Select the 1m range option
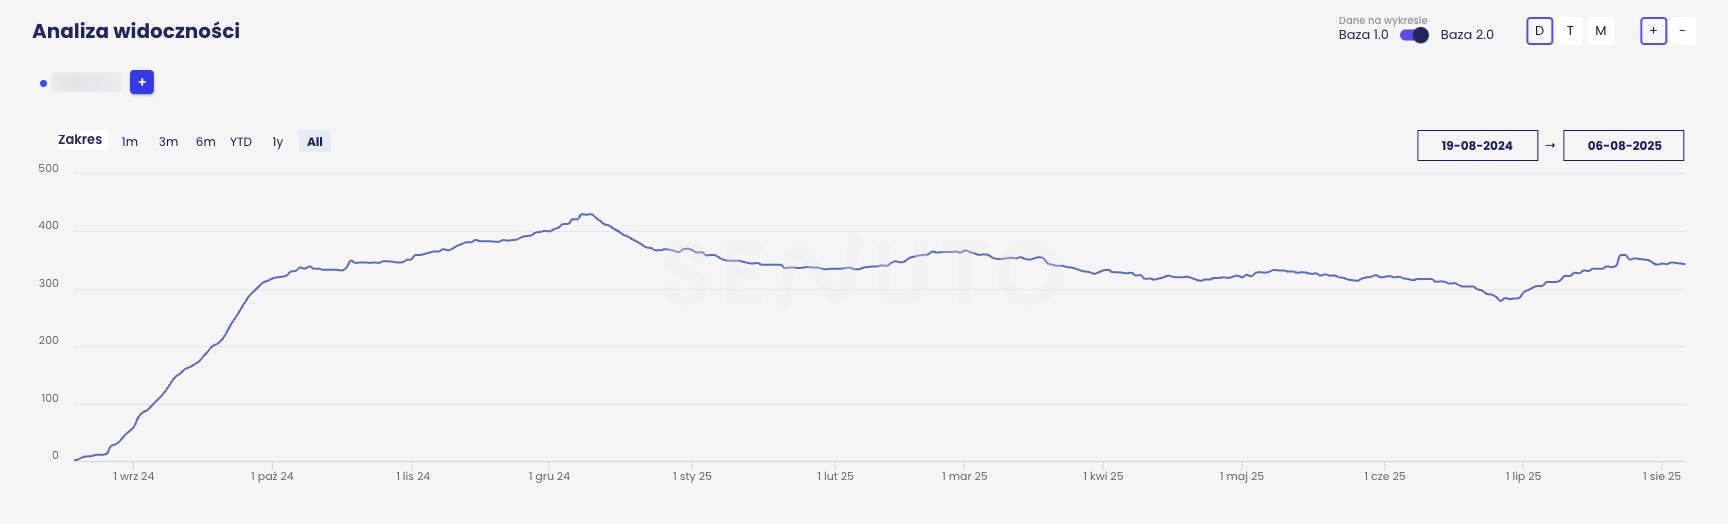Screen dimensions: 1728x524 130,142
